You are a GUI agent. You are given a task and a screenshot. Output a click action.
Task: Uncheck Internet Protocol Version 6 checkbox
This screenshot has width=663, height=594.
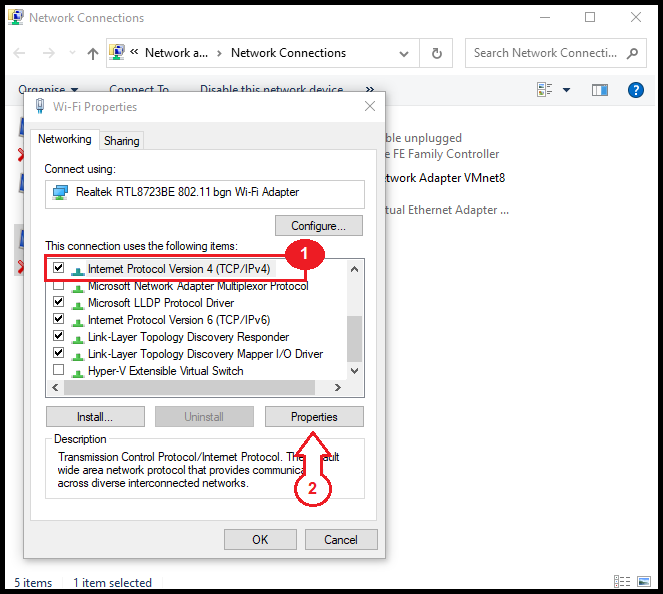[58, 319]
